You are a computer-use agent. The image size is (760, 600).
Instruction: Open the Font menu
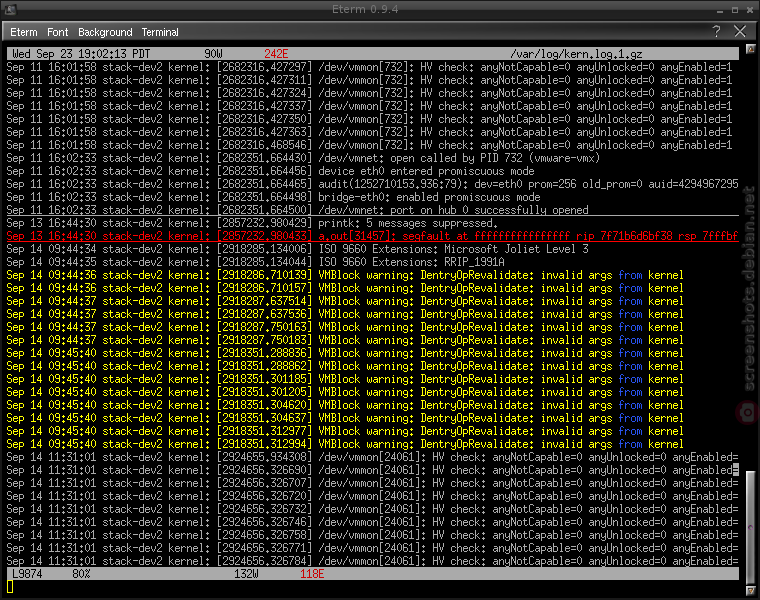(x=58, y=32)
